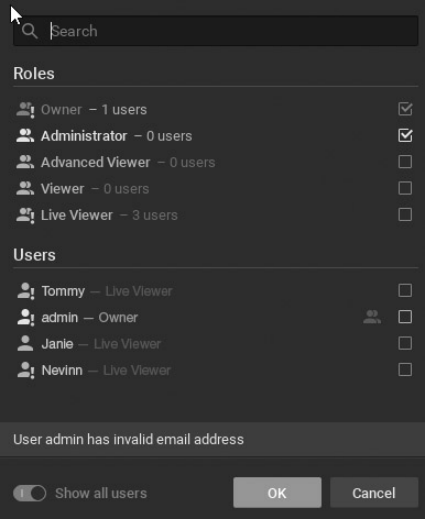
Task: Click the Advanced Viewer role icon
Action: tap(25, 162)
